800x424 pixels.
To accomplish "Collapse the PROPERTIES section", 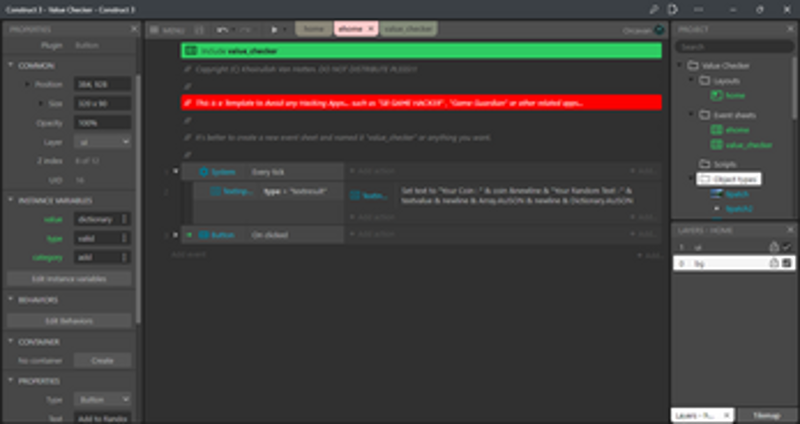I will pos(10,381).
